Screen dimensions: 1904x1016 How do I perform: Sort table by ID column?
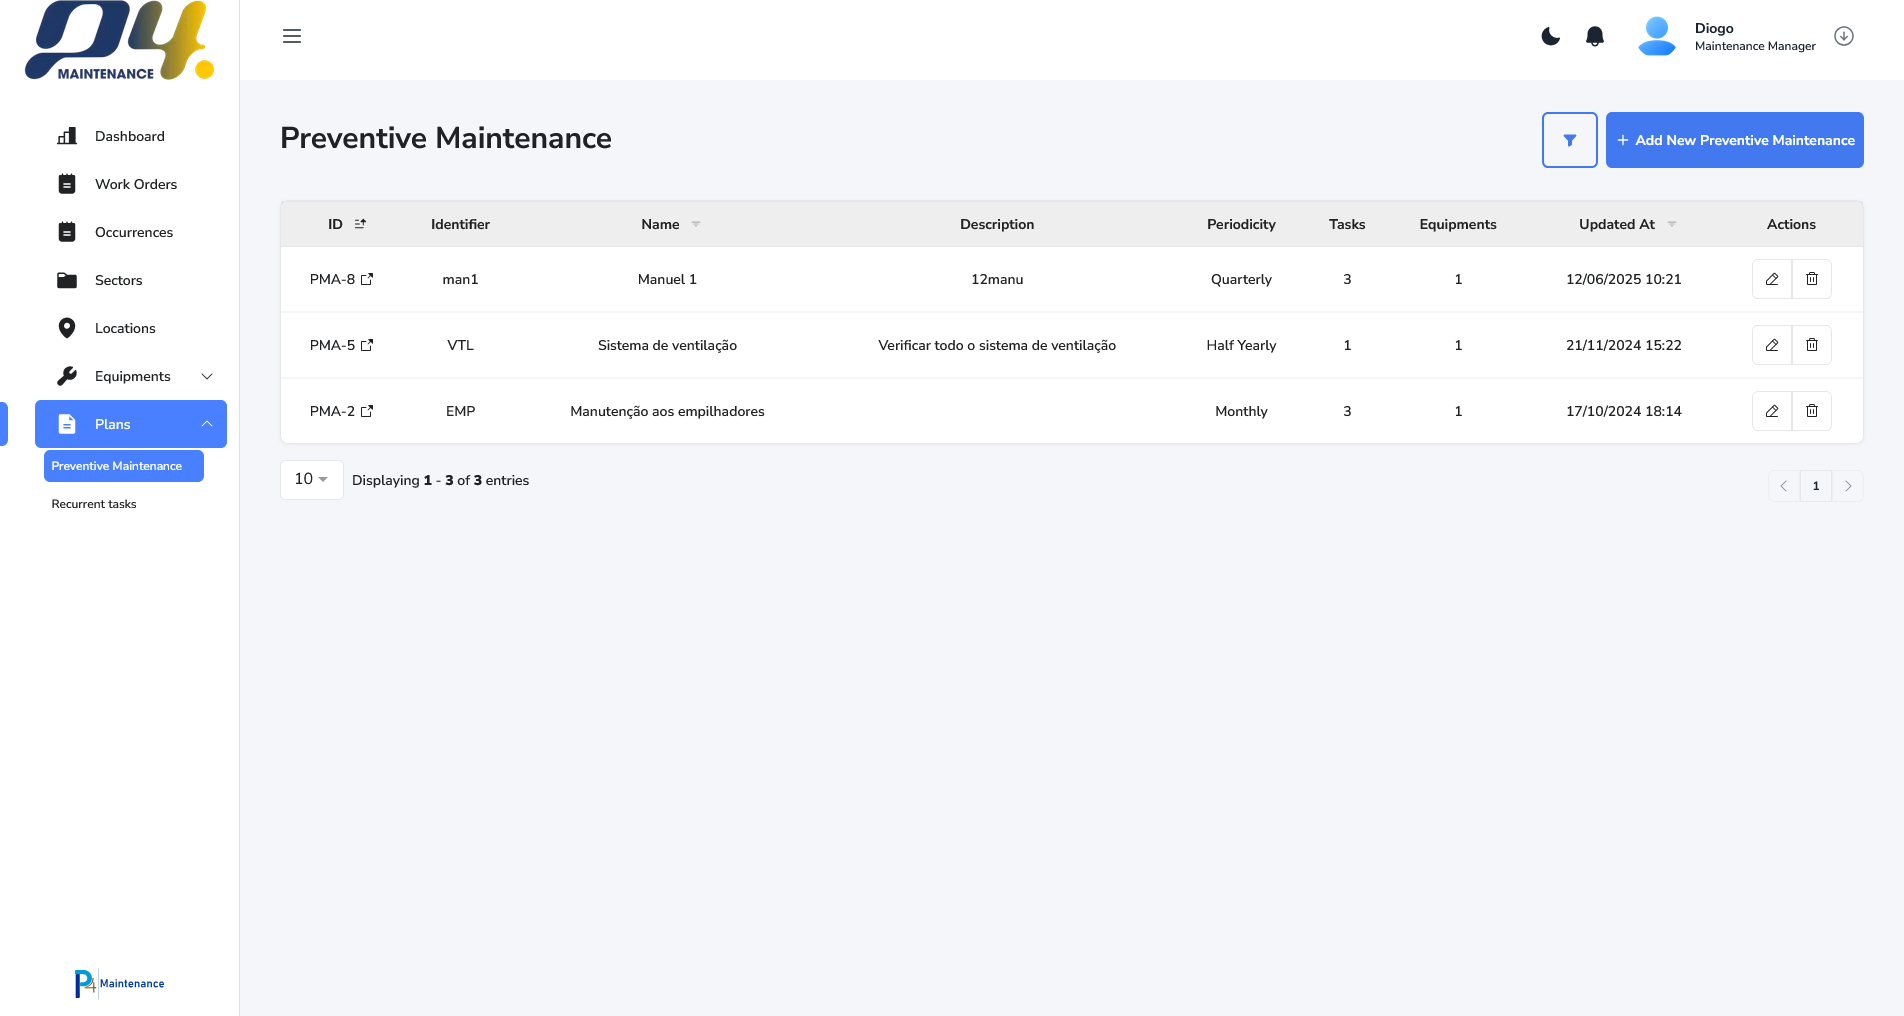pos(360,224)
